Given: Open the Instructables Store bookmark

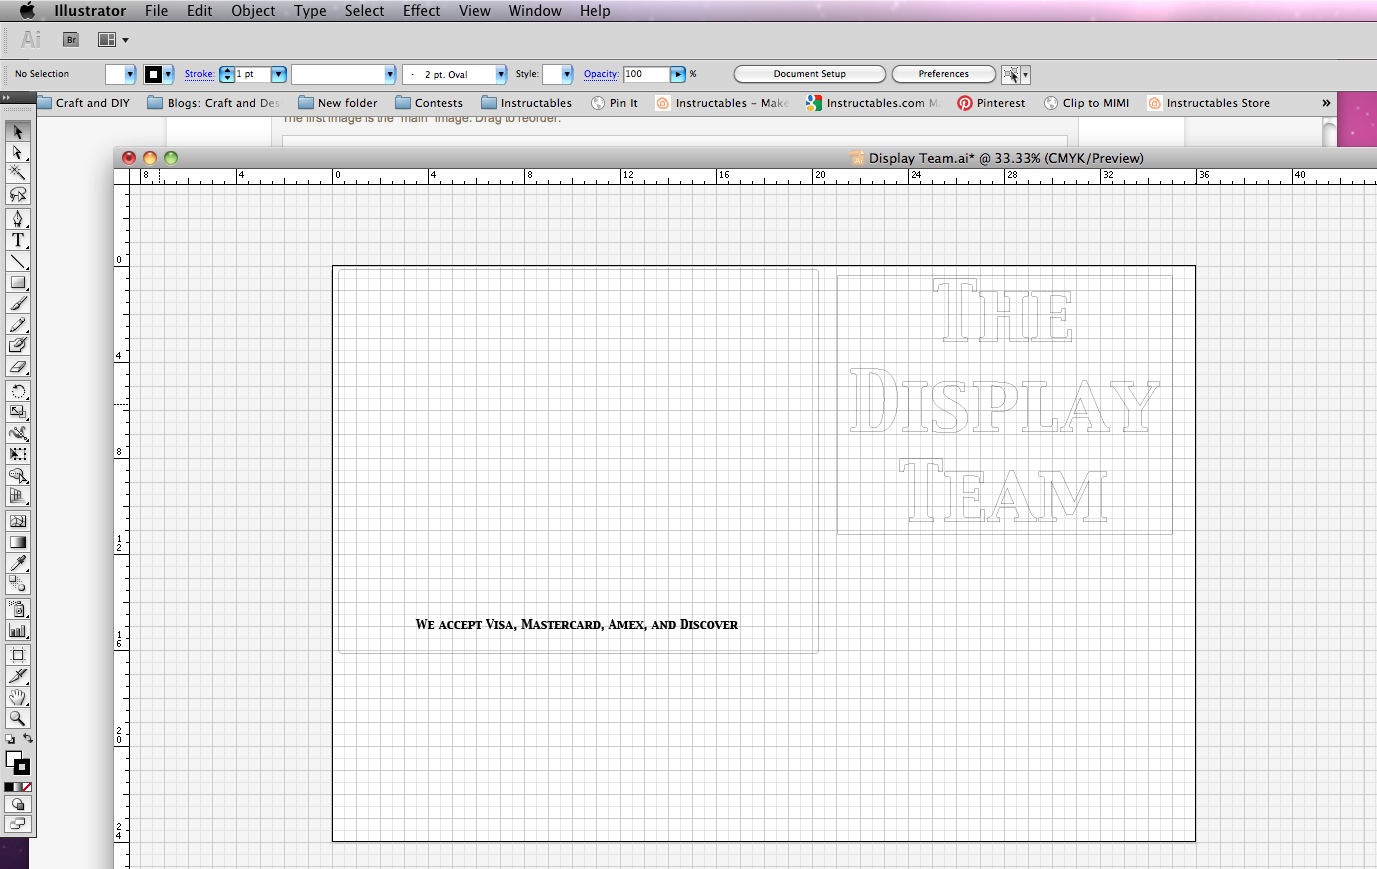Looking at the screenshot, I should tap(1209, 103).
